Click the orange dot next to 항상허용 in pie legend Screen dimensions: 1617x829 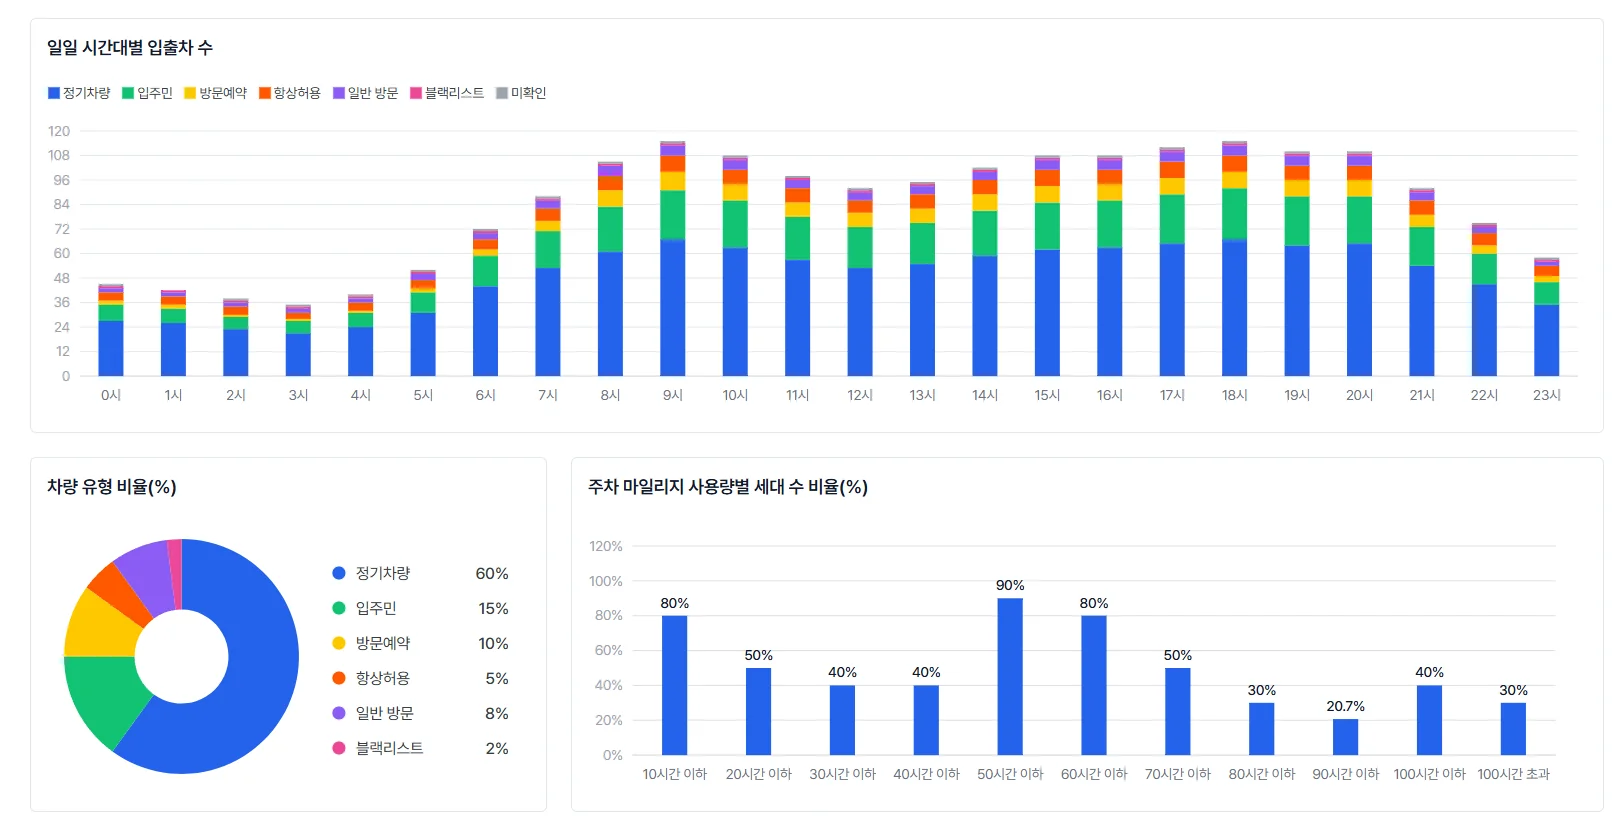tap(339, 678)
